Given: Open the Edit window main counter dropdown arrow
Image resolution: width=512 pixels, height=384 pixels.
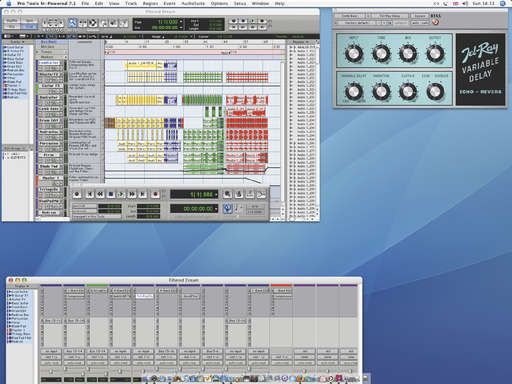Looking at the screenshot, I should [181, 22].
